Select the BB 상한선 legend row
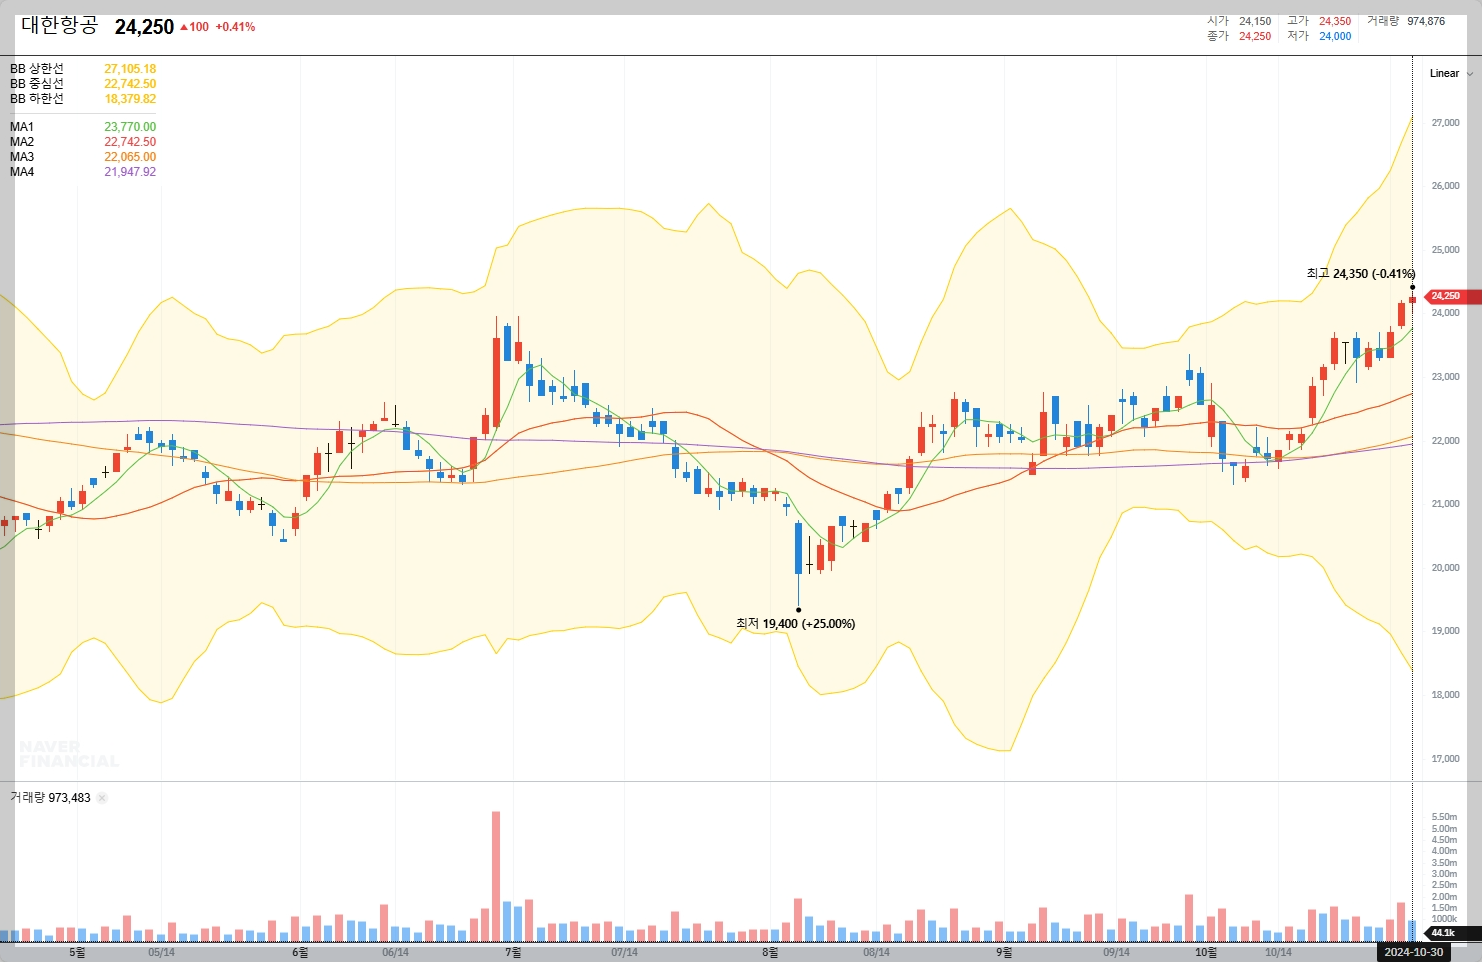 (83, 69)
